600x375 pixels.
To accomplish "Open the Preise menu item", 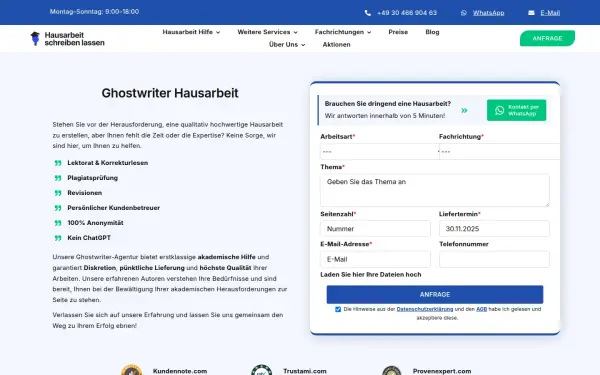I will pyautogui.click(x=398, y=32).
